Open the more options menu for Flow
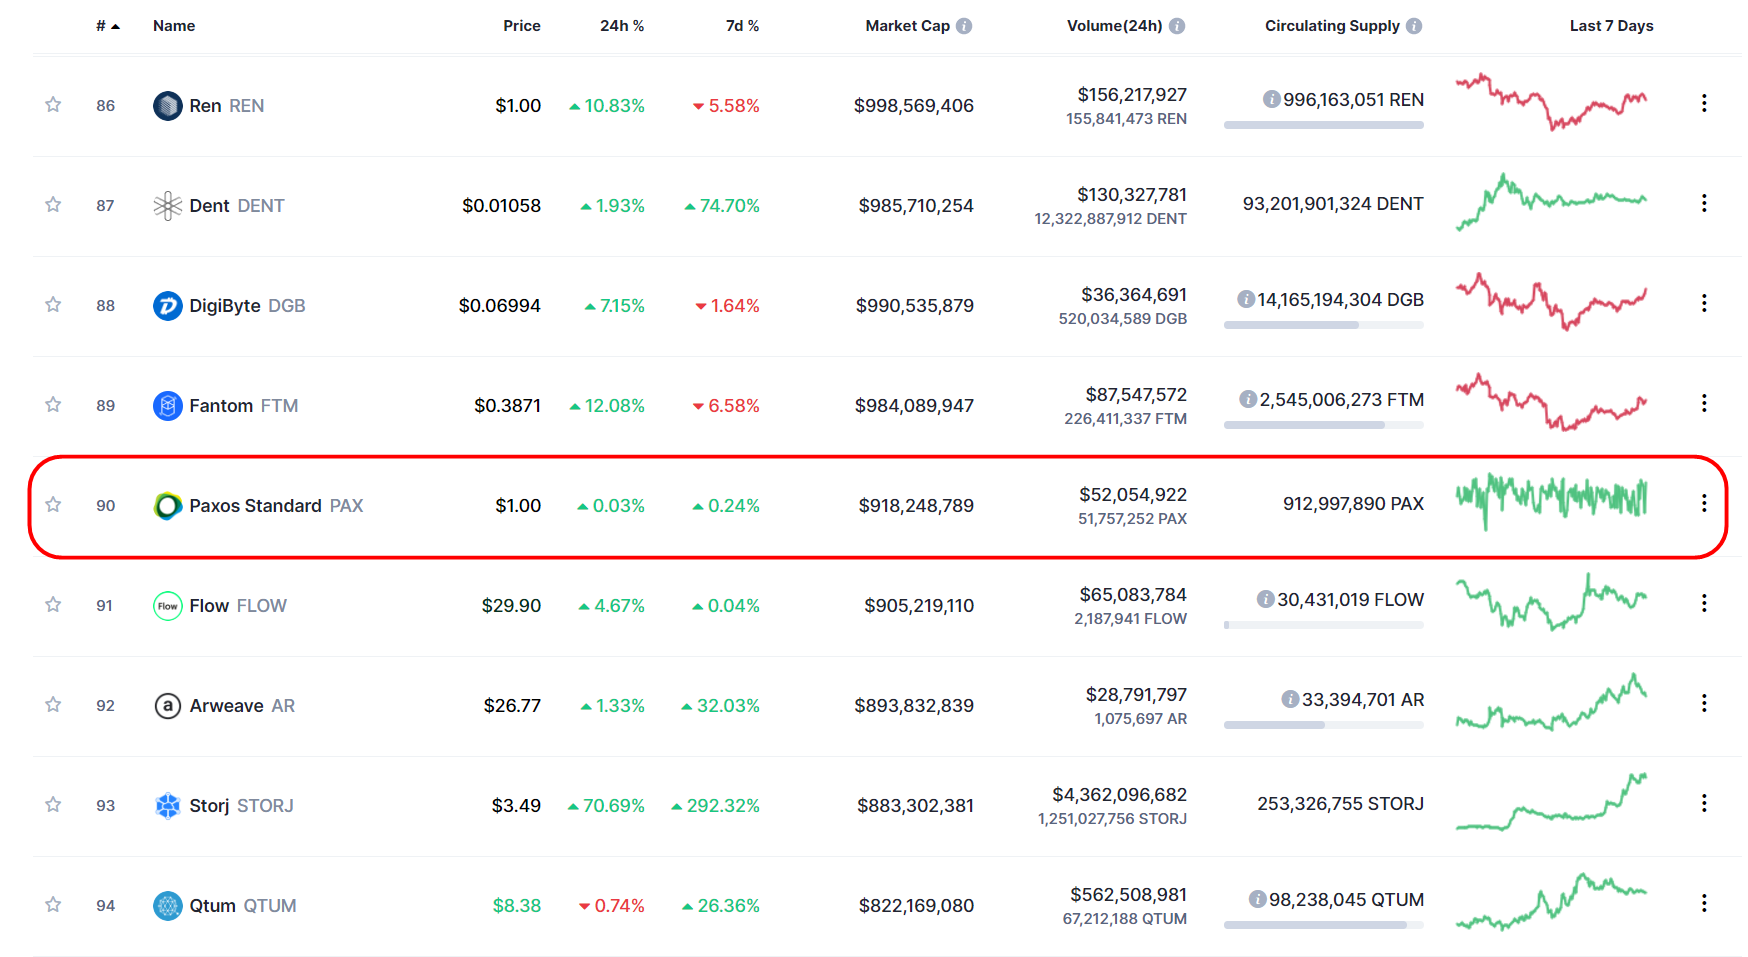Image resolution: width=1748 pixels, height=957 pixels. tap(1704, 603)
